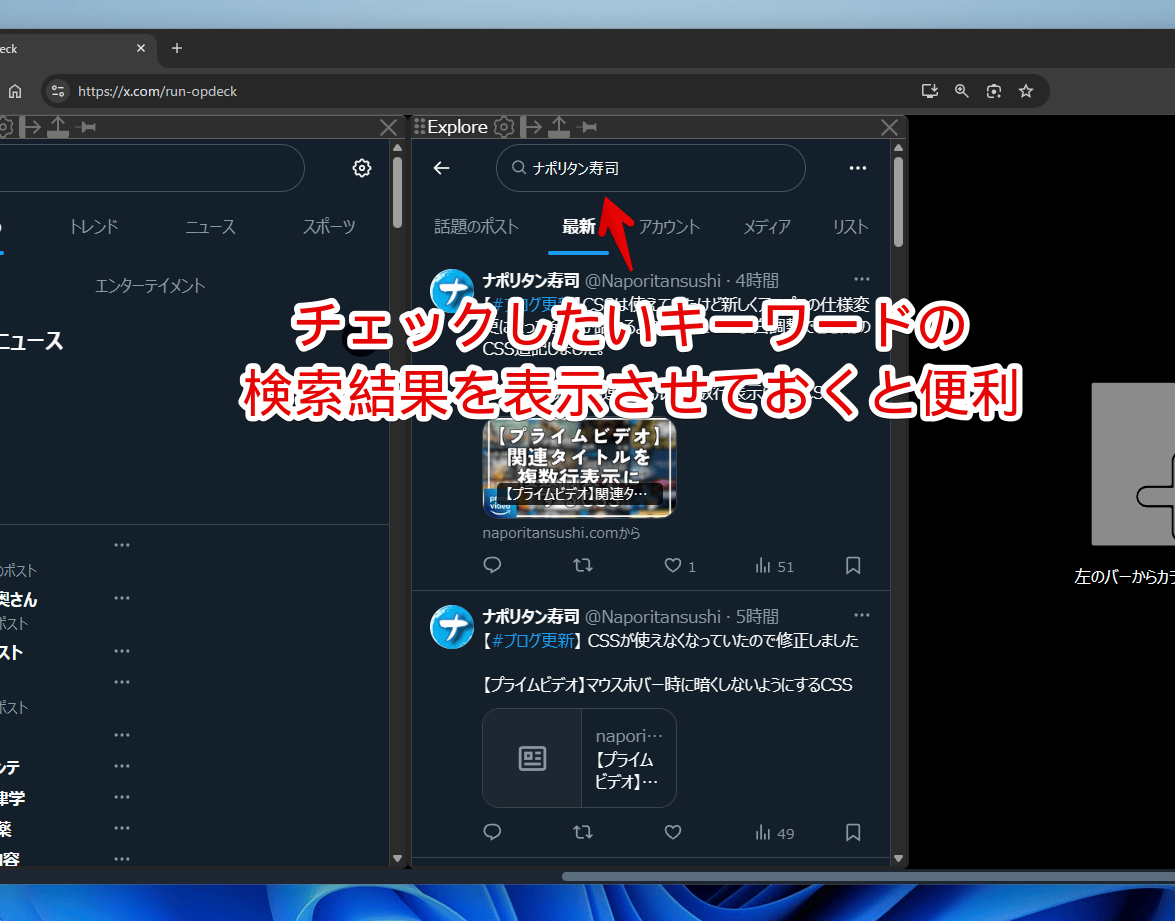Viewport: 1175px width, 921px height.
Task: Install app icon in address bar
Action: 930,91
